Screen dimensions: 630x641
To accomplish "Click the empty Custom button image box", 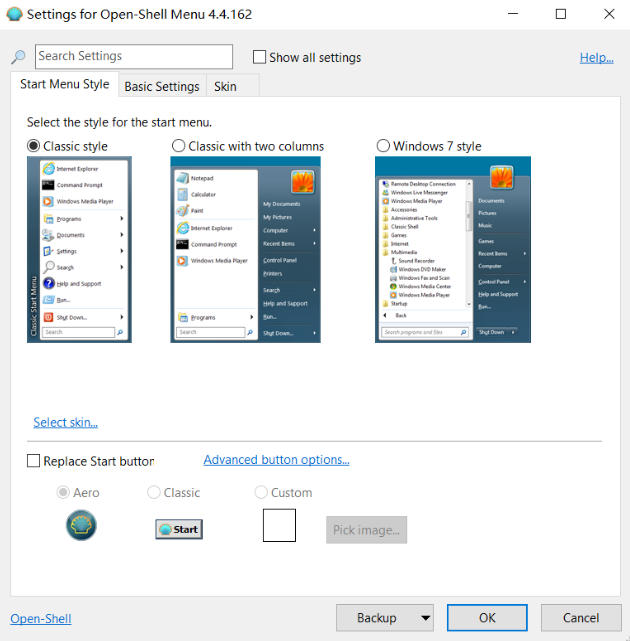I will pos(279,525).
